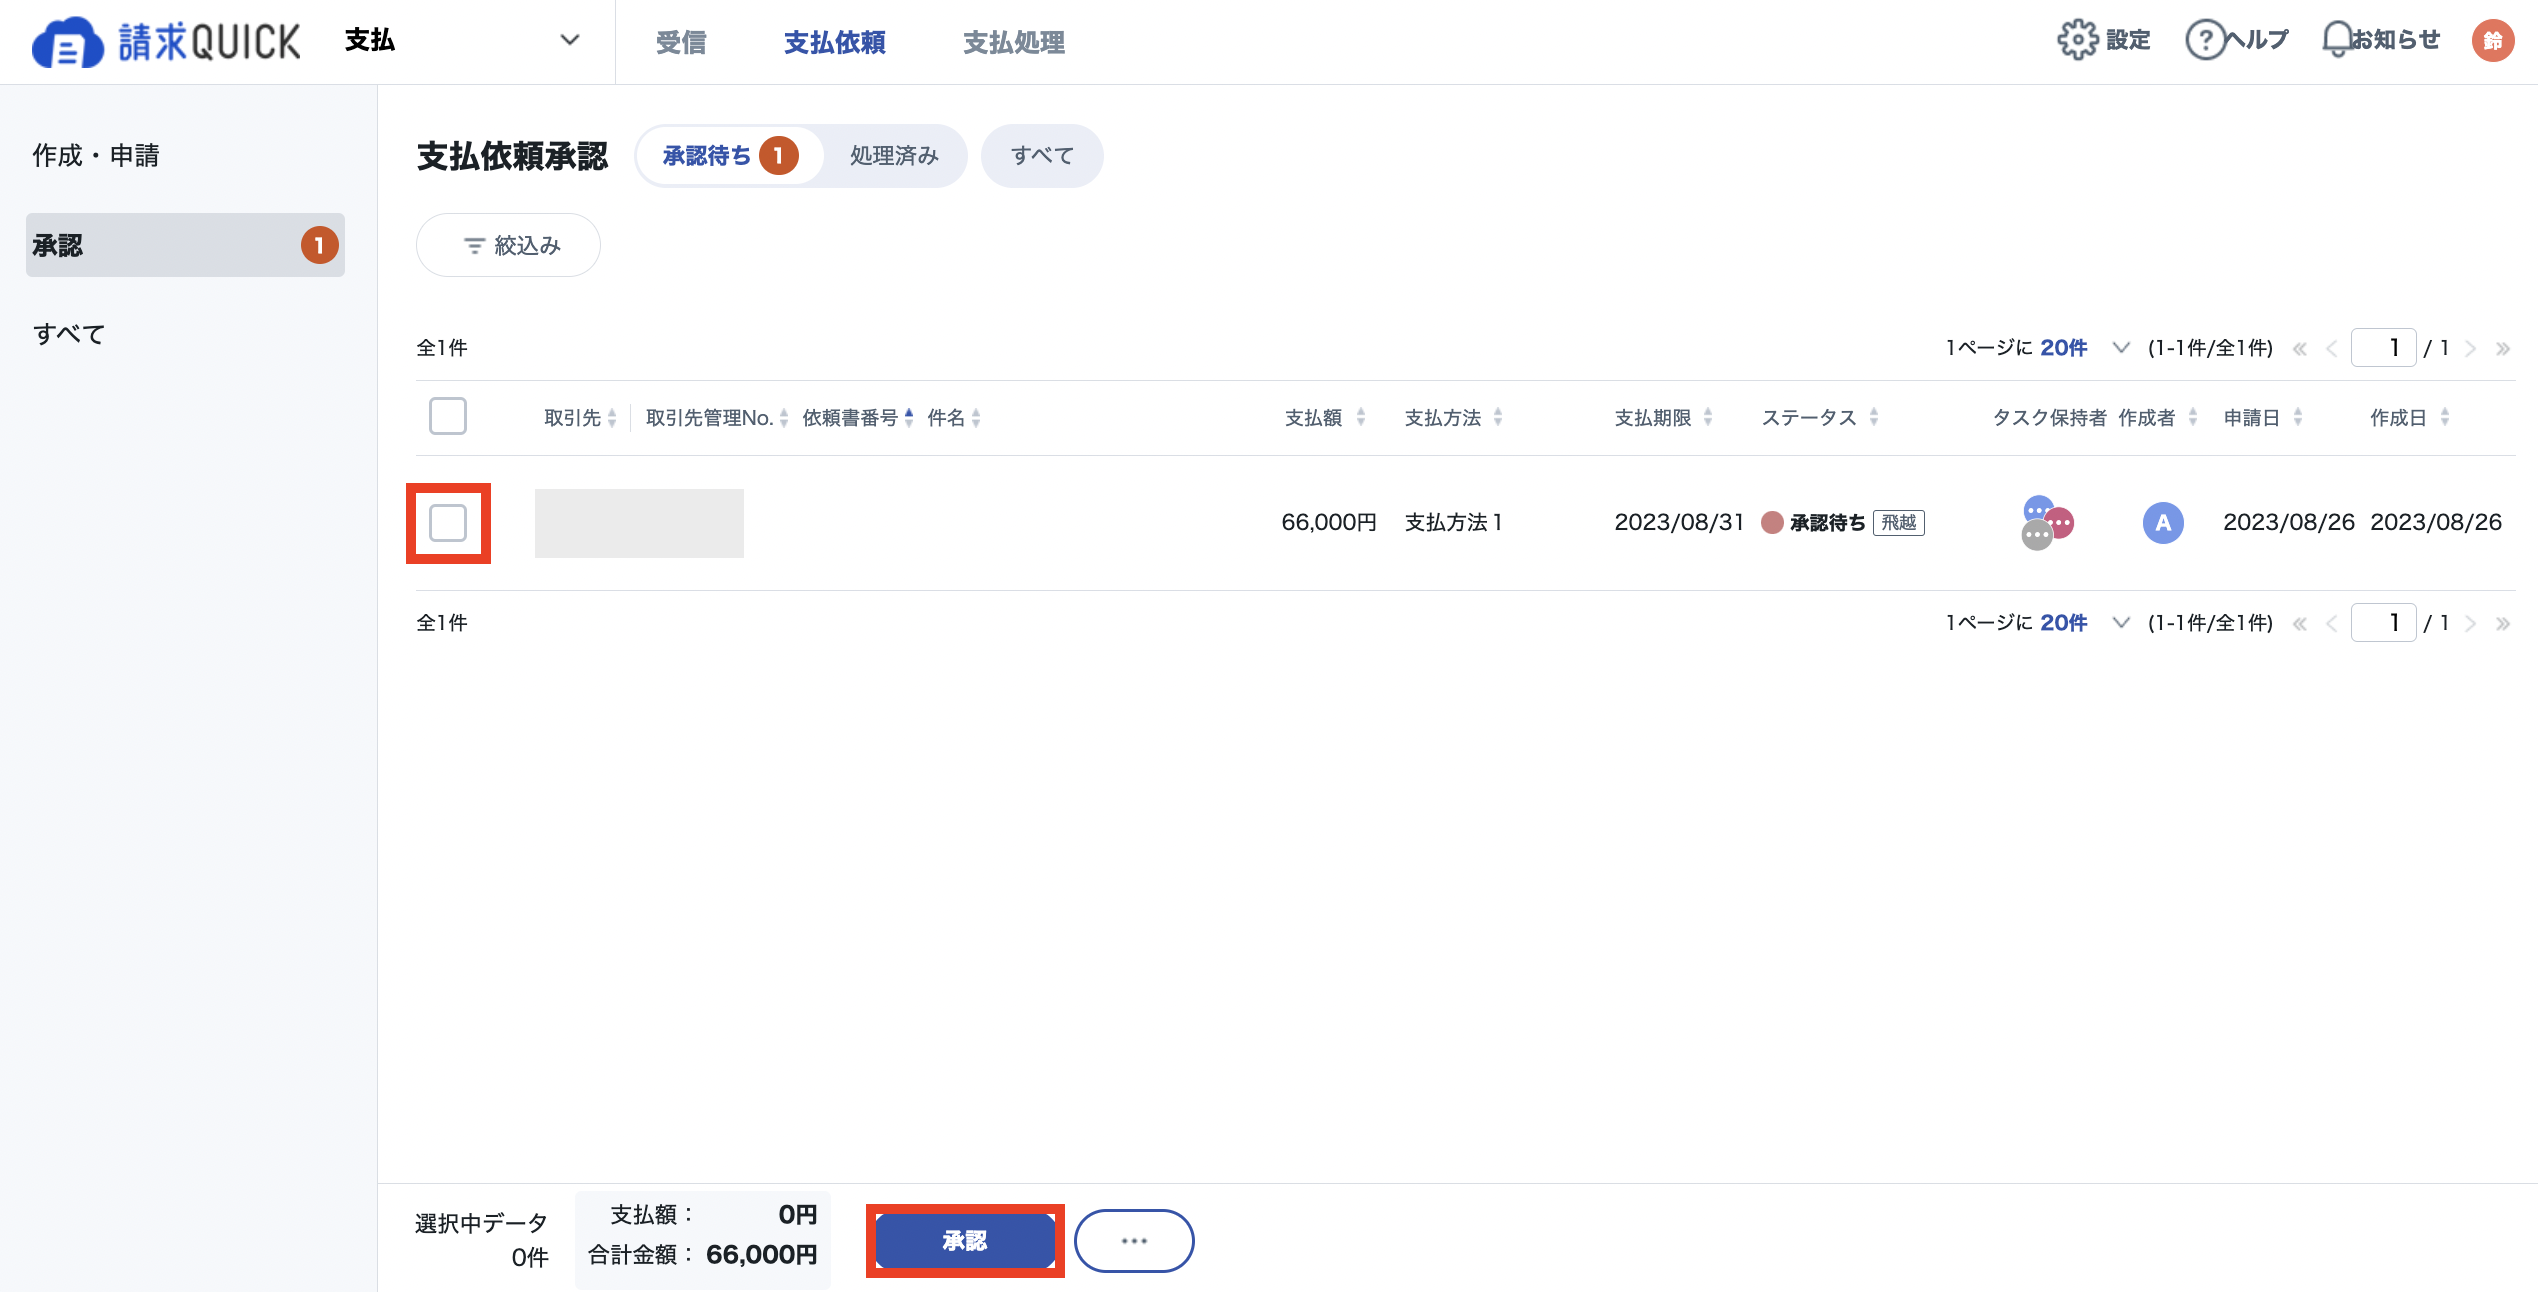This screenshot has height=1292, width=2538.
Task: Go to first page in top pager
Action: click(x=2300, y=349)
